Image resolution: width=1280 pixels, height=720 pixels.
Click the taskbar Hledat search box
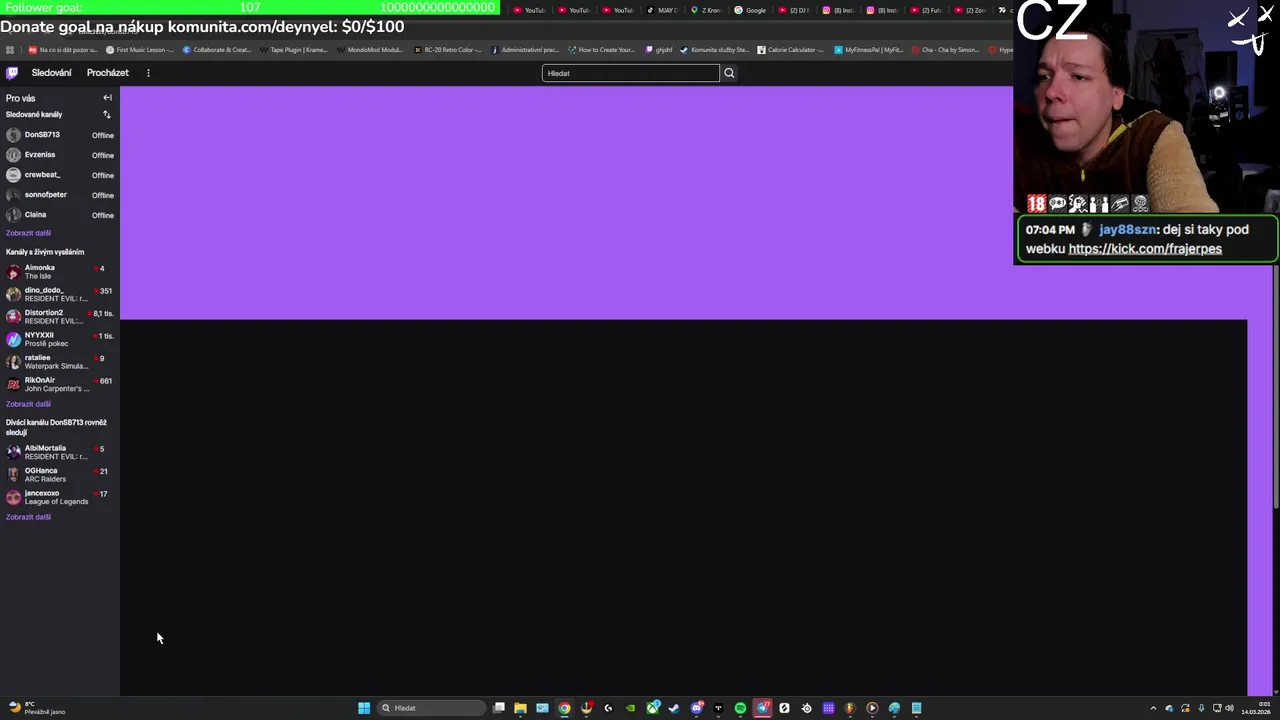click(431, 708)
